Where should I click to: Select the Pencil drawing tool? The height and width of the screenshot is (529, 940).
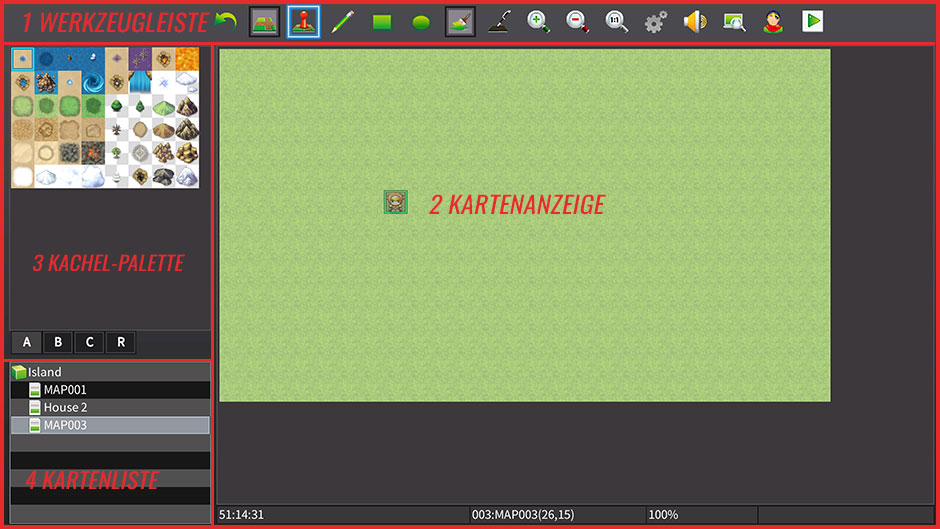(x=343, y=21)
